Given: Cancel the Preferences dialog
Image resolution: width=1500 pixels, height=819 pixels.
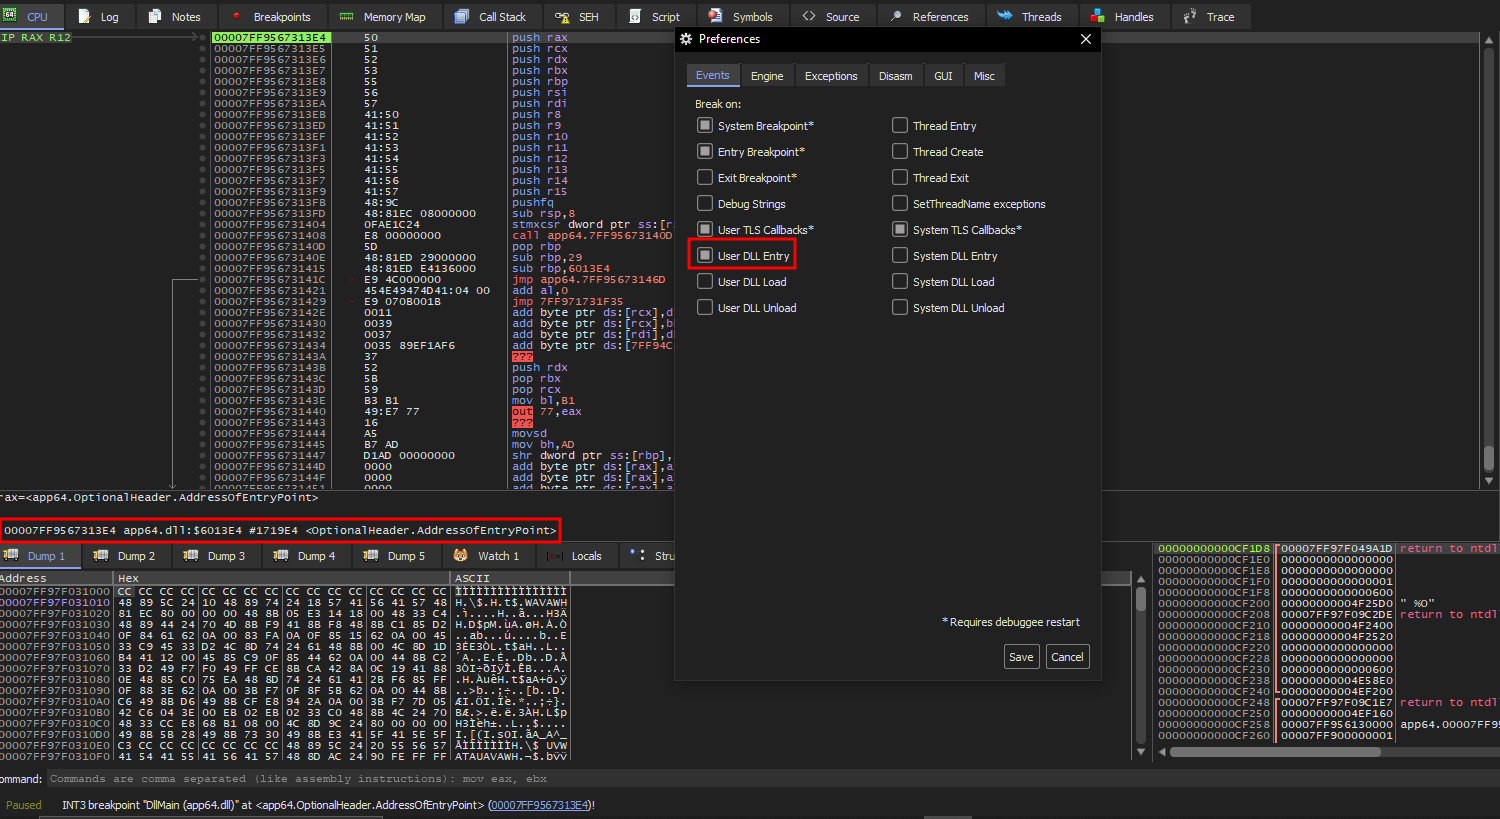Looking at the screenshot, I should [x=1067, y=656].
